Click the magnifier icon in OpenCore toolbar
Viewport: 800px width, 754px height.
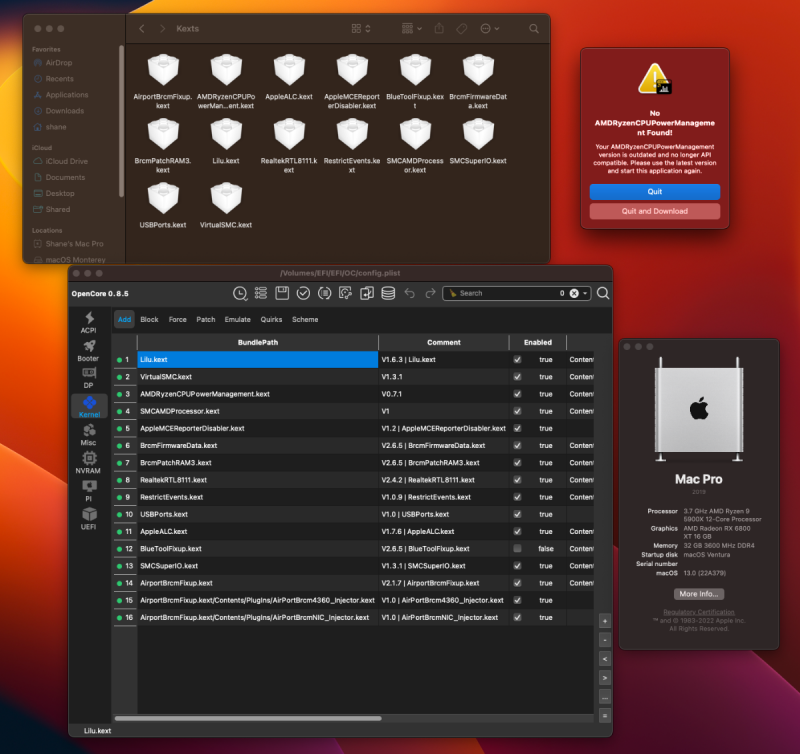click(x=603, y=293)
